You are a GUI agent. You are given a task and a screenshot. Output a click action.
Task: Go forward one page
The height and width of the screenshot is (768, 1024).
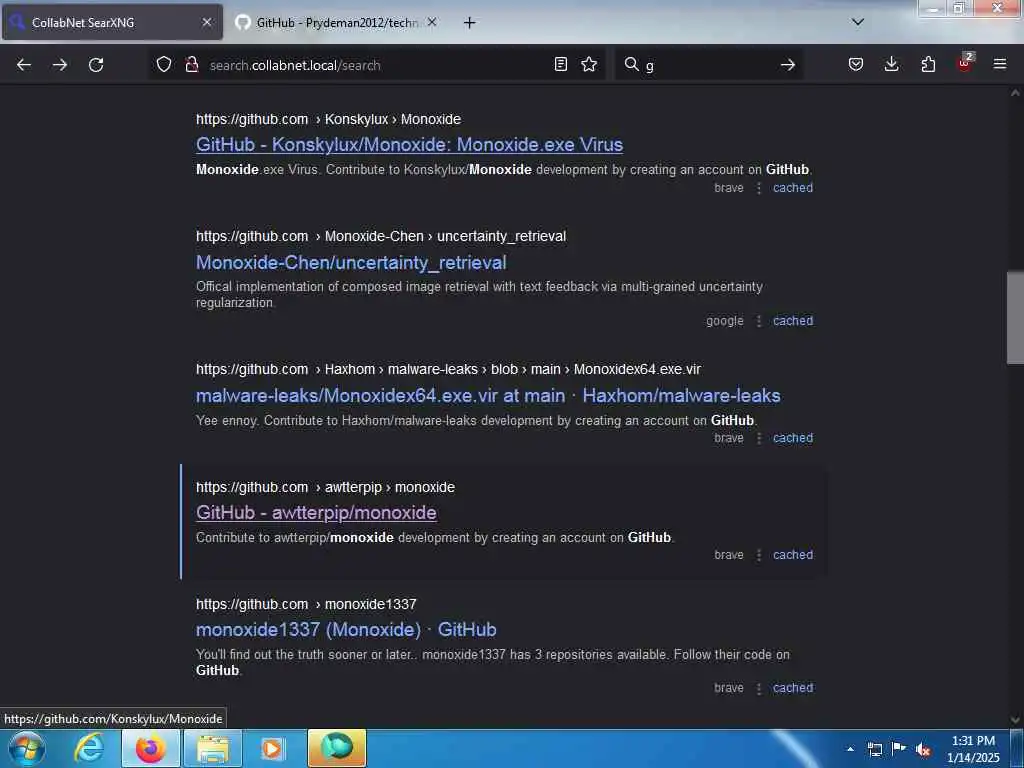[x=60, y=65]
